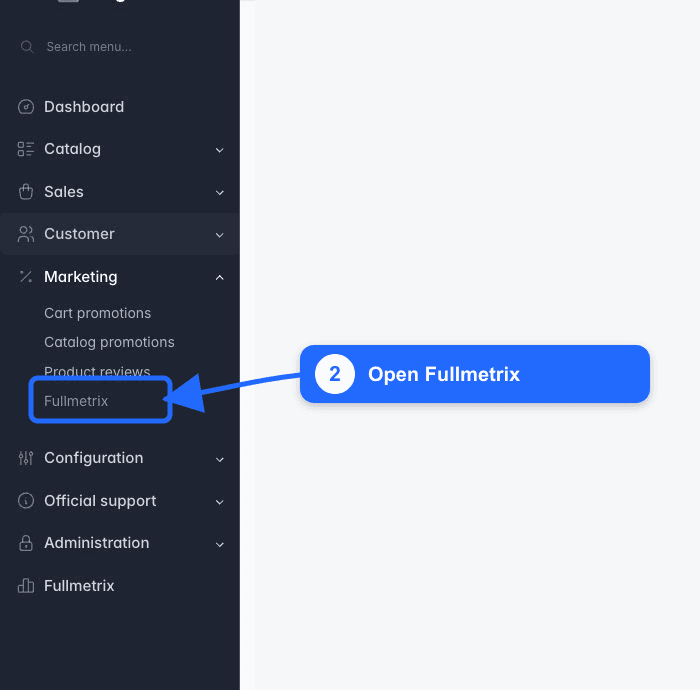Open Fullmetrix under Marketing
The image size is (700, 690).
[76, 401]
